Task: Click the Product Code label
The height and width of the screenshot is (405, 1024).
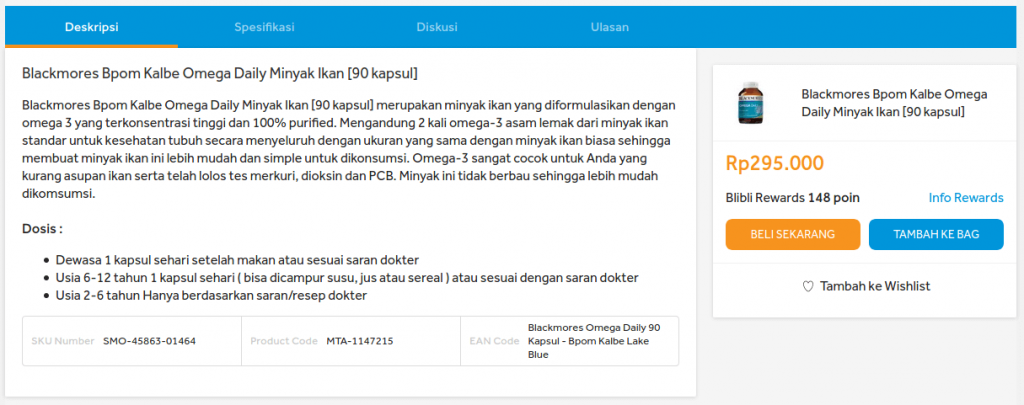Action: 284,341
